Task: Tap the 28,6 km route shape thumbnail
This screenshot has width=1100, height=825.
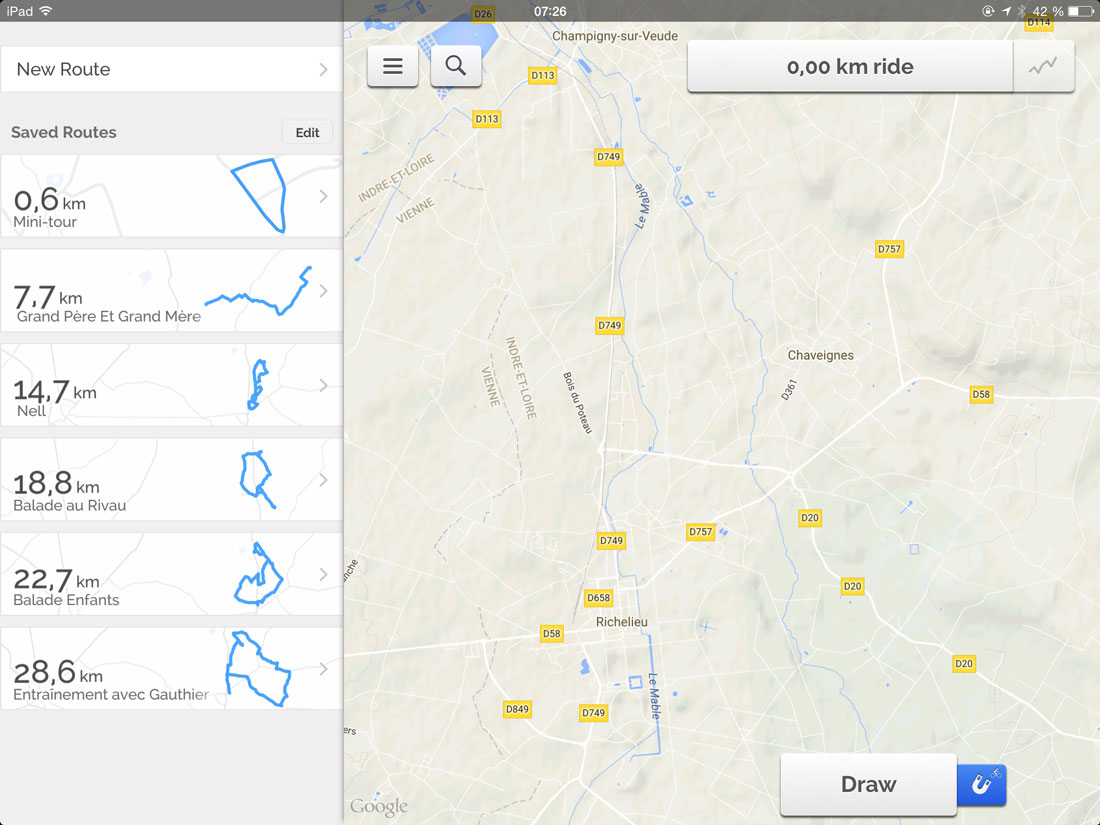Action: point(258,669)
